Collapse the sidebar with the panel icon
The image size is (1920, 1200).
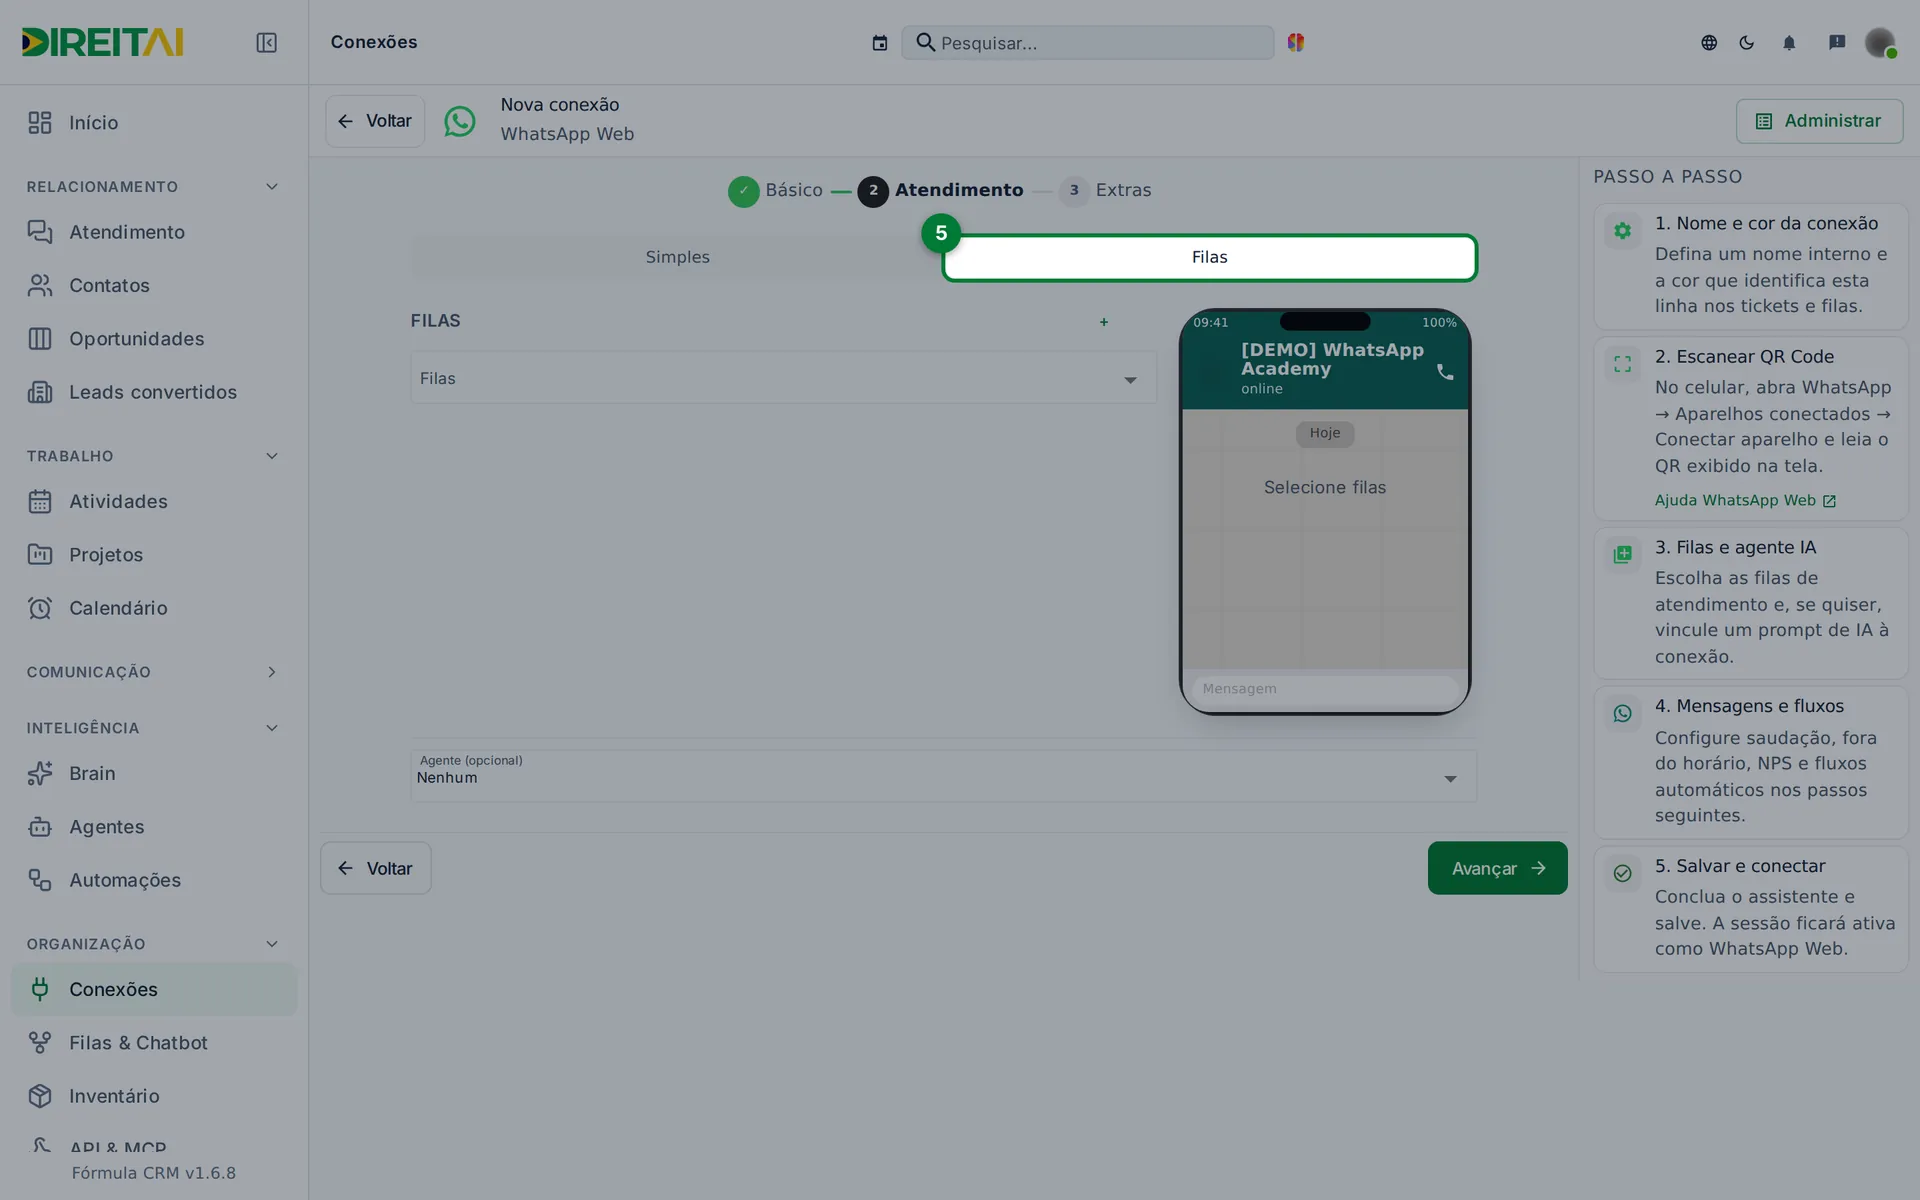click(x=266, y=42)
